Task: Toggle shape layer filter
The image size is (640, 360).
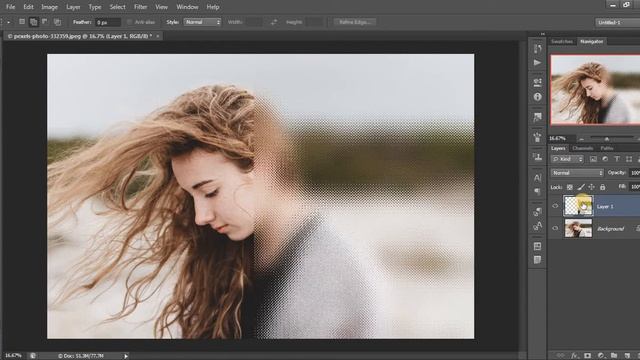Action: pos(629,159)
